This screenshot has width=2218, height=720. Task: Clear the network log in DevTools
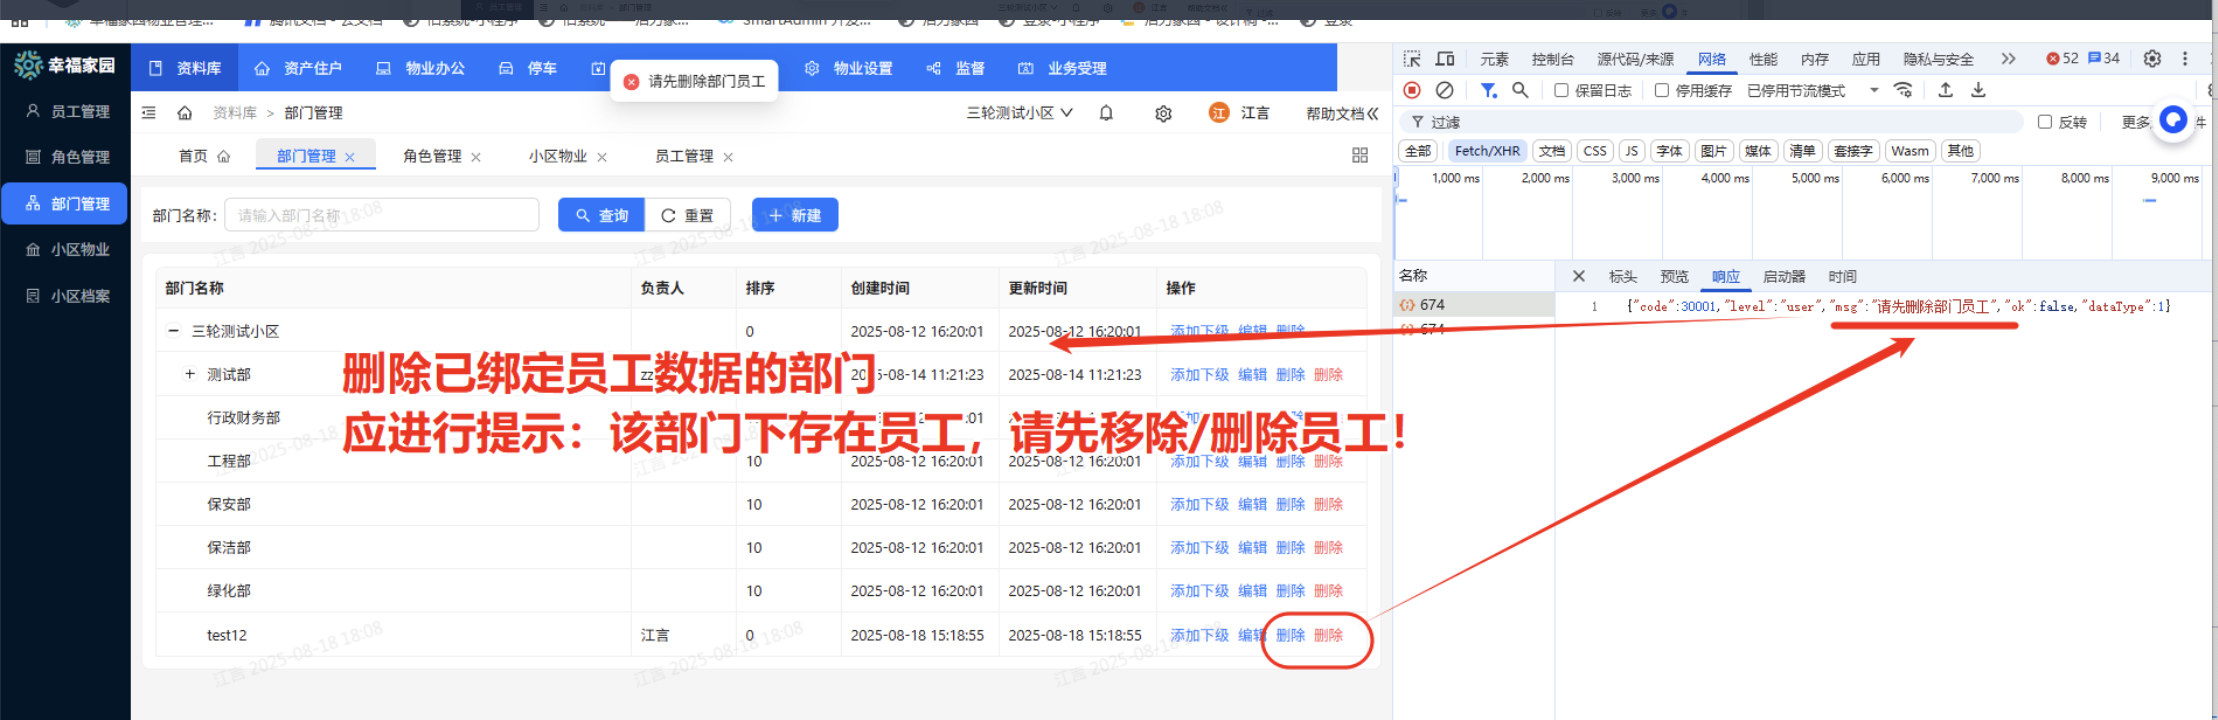tap(1444, 90)
